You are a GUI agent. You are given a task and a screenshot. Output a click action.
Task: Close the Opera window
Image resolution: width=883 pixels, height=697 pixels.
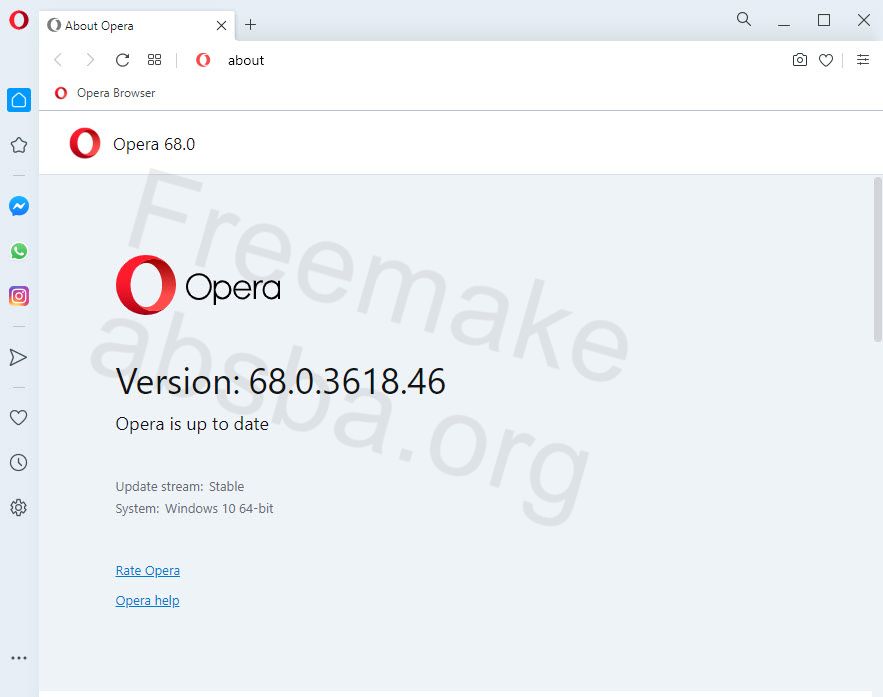pyautogui.click(x=864, y=20)
